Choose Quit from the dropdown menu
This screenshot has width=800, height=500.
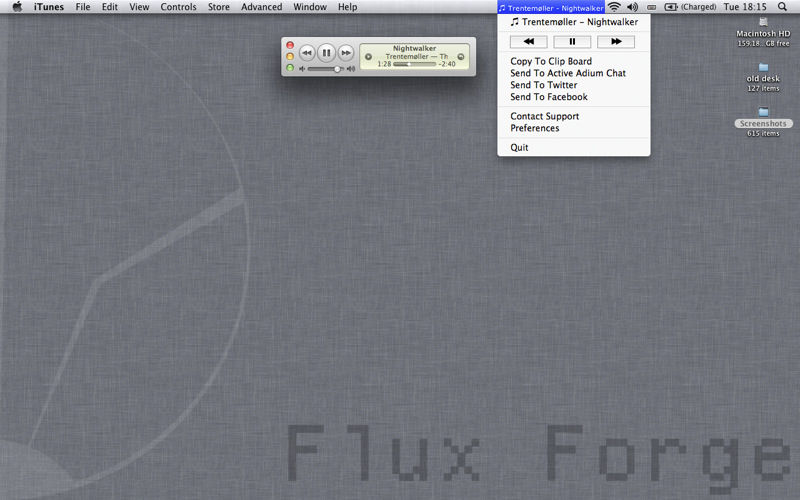pos(519,147)
